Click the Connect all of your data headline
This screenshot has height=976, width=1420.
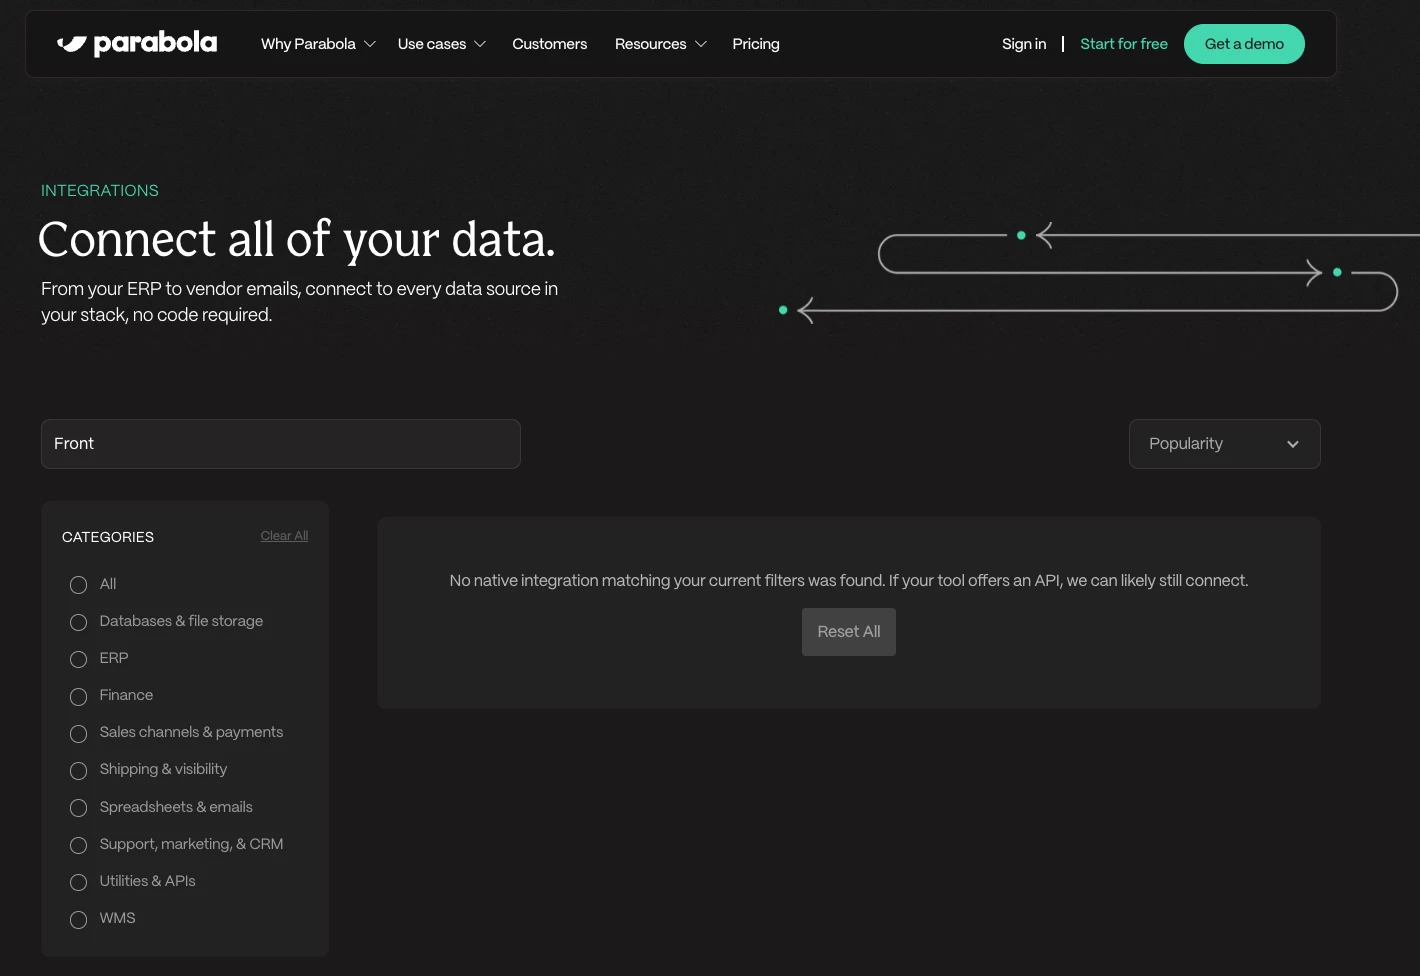point(296,240)
